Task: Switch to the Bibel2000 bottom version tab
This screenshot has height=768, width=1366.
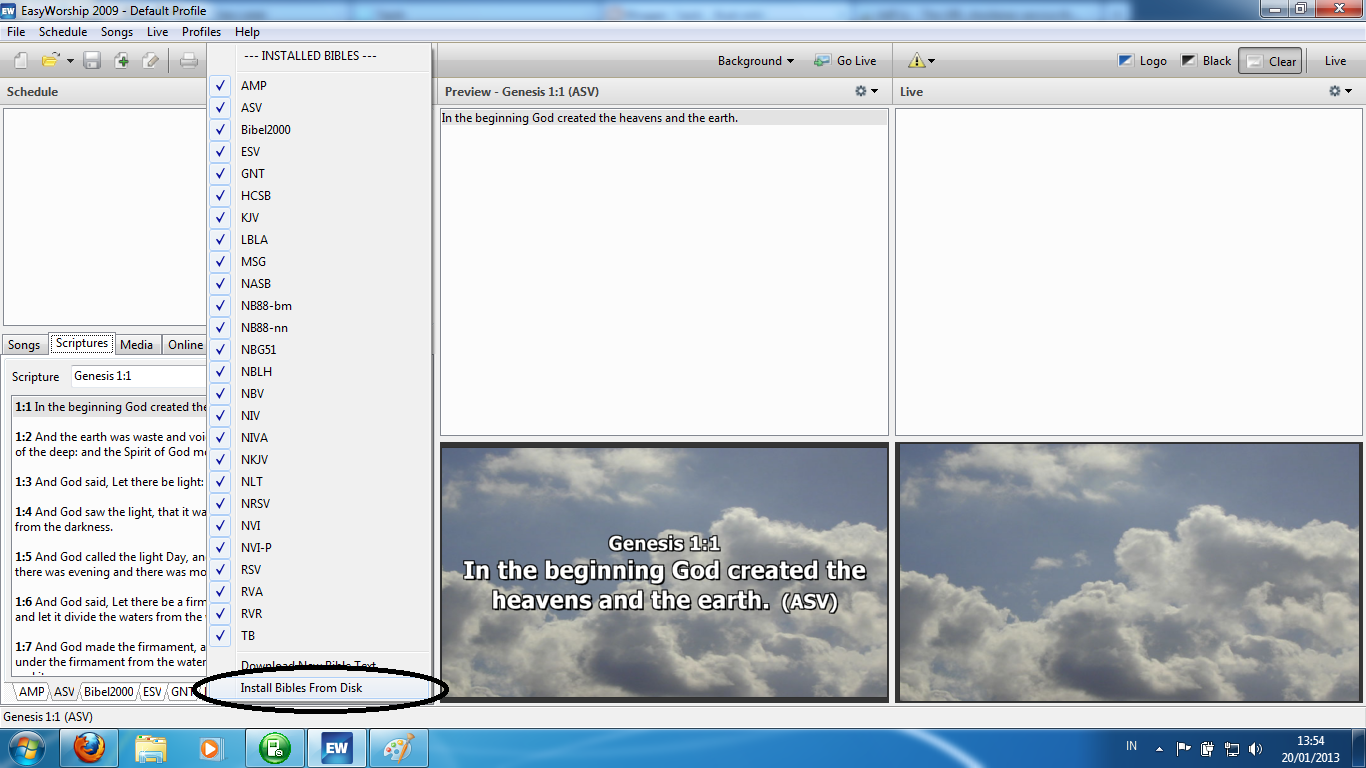Action: tap(109, 692)
